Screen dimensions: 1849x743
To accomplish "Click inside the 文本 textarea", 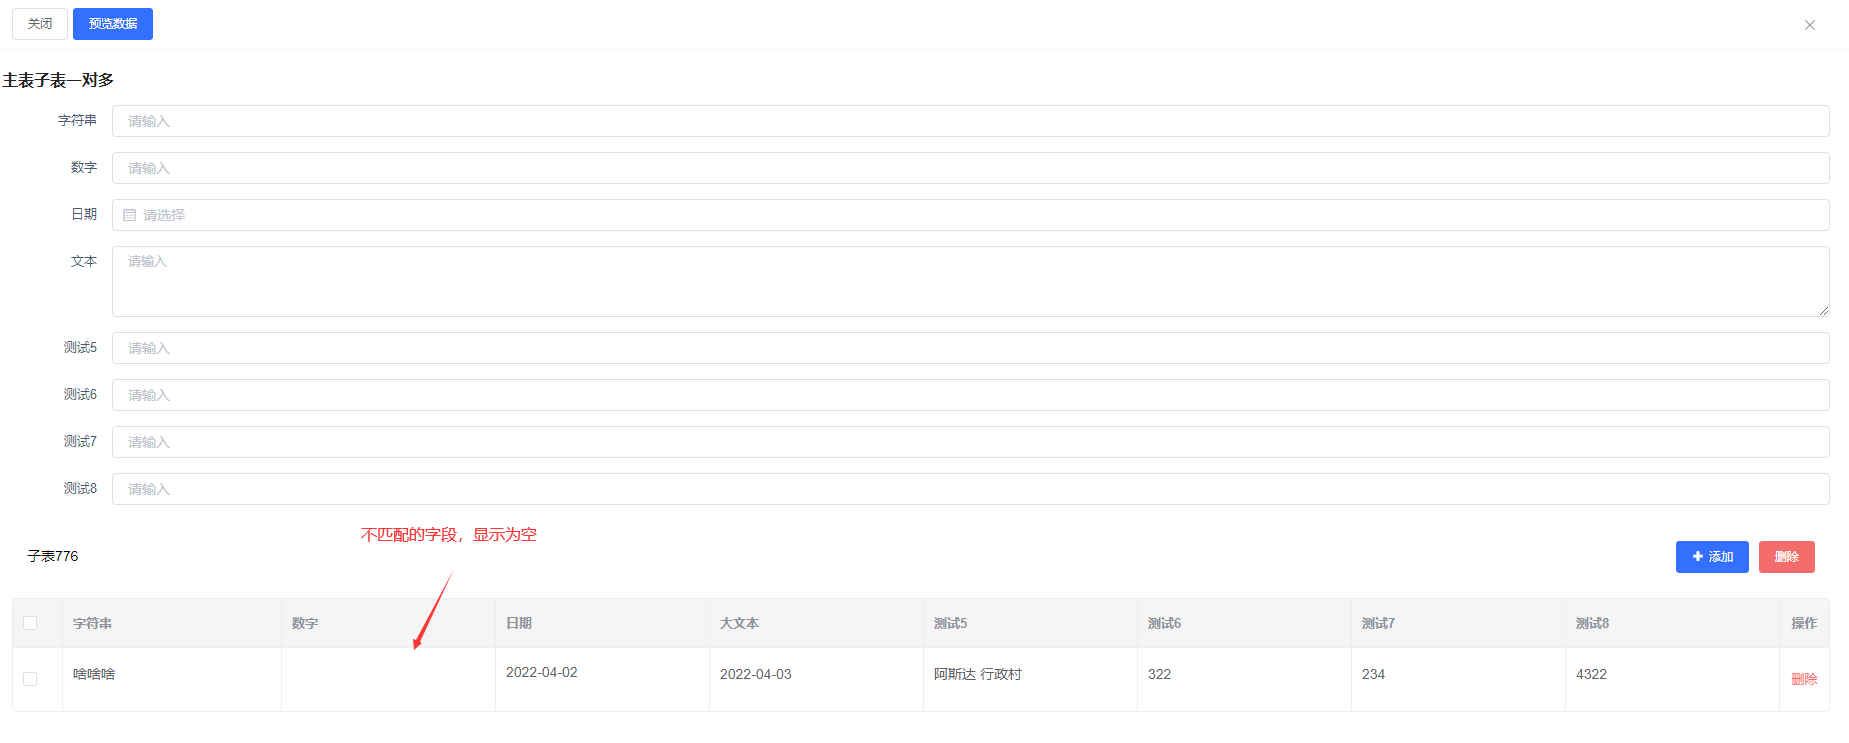I will point(970,281).
